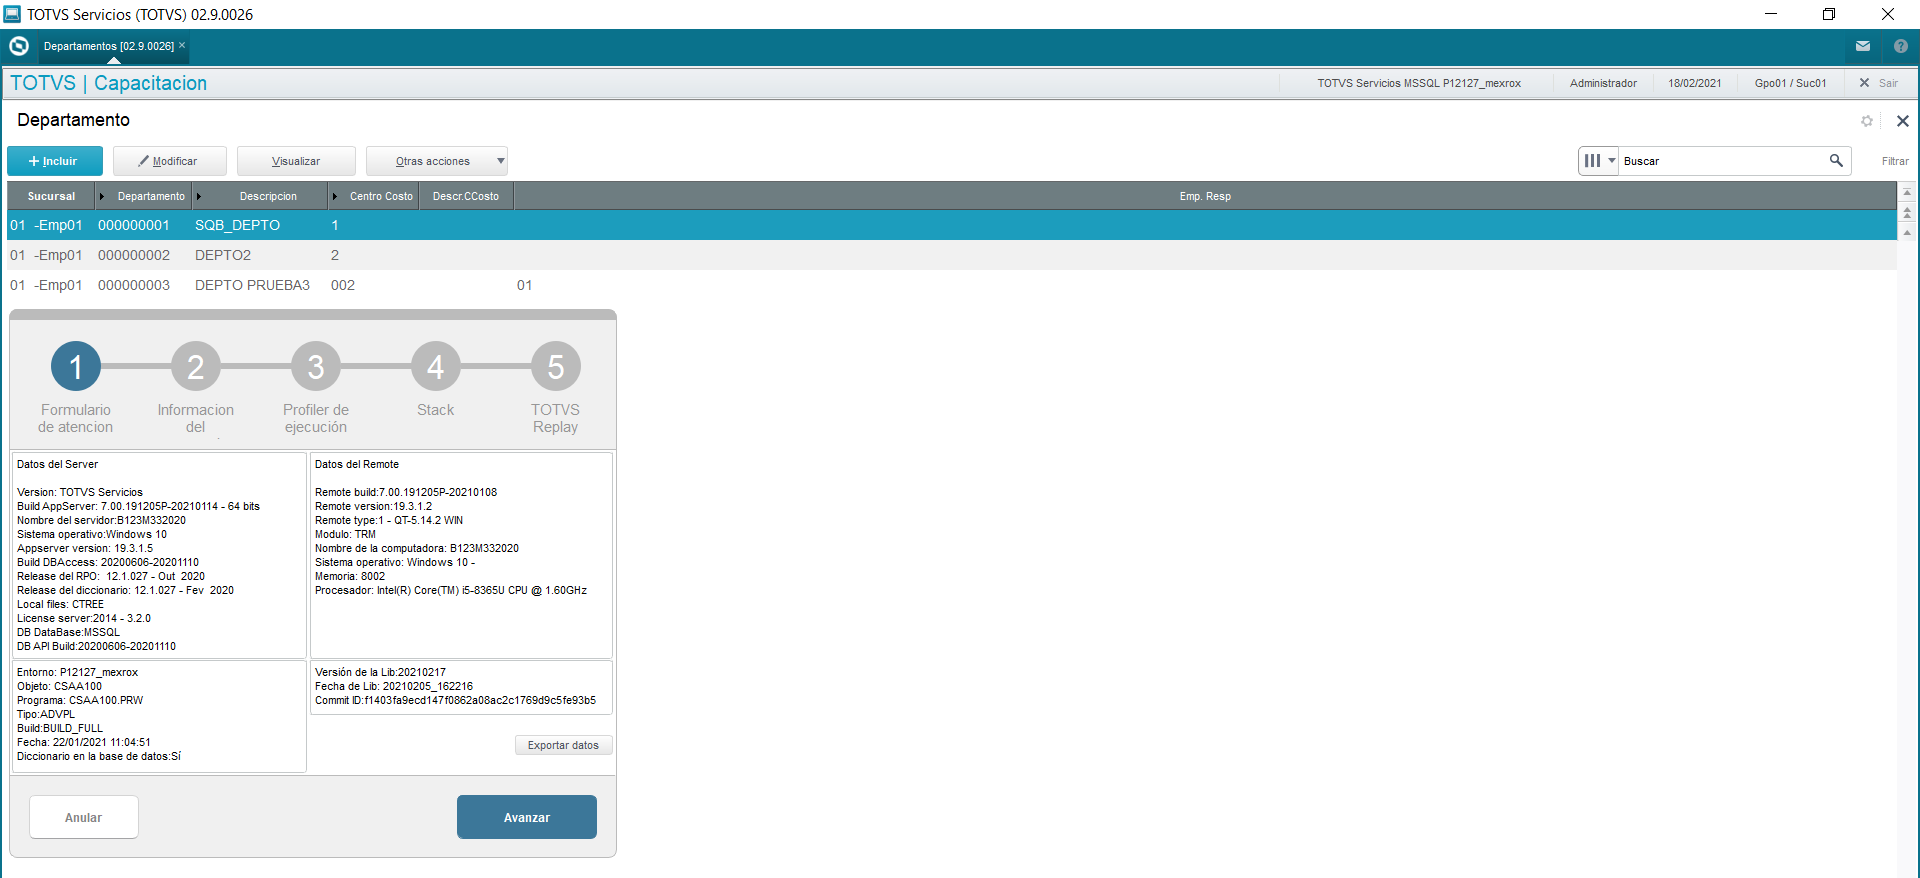The height and width of the screenshot is (878, 1920).
Task: Click the Datos del Remote heading
Action: (357, 464)
